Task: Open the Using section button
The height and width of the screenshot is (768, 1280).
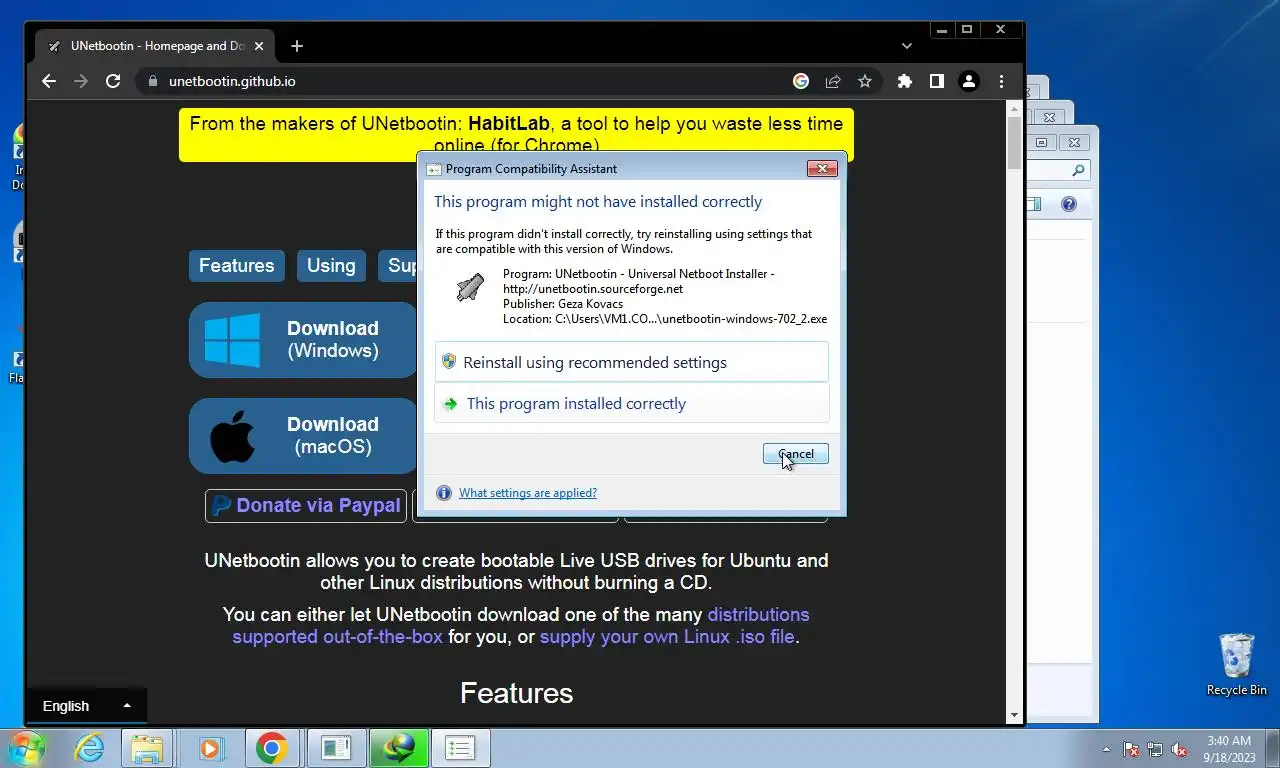Action: tap(331, 266)
